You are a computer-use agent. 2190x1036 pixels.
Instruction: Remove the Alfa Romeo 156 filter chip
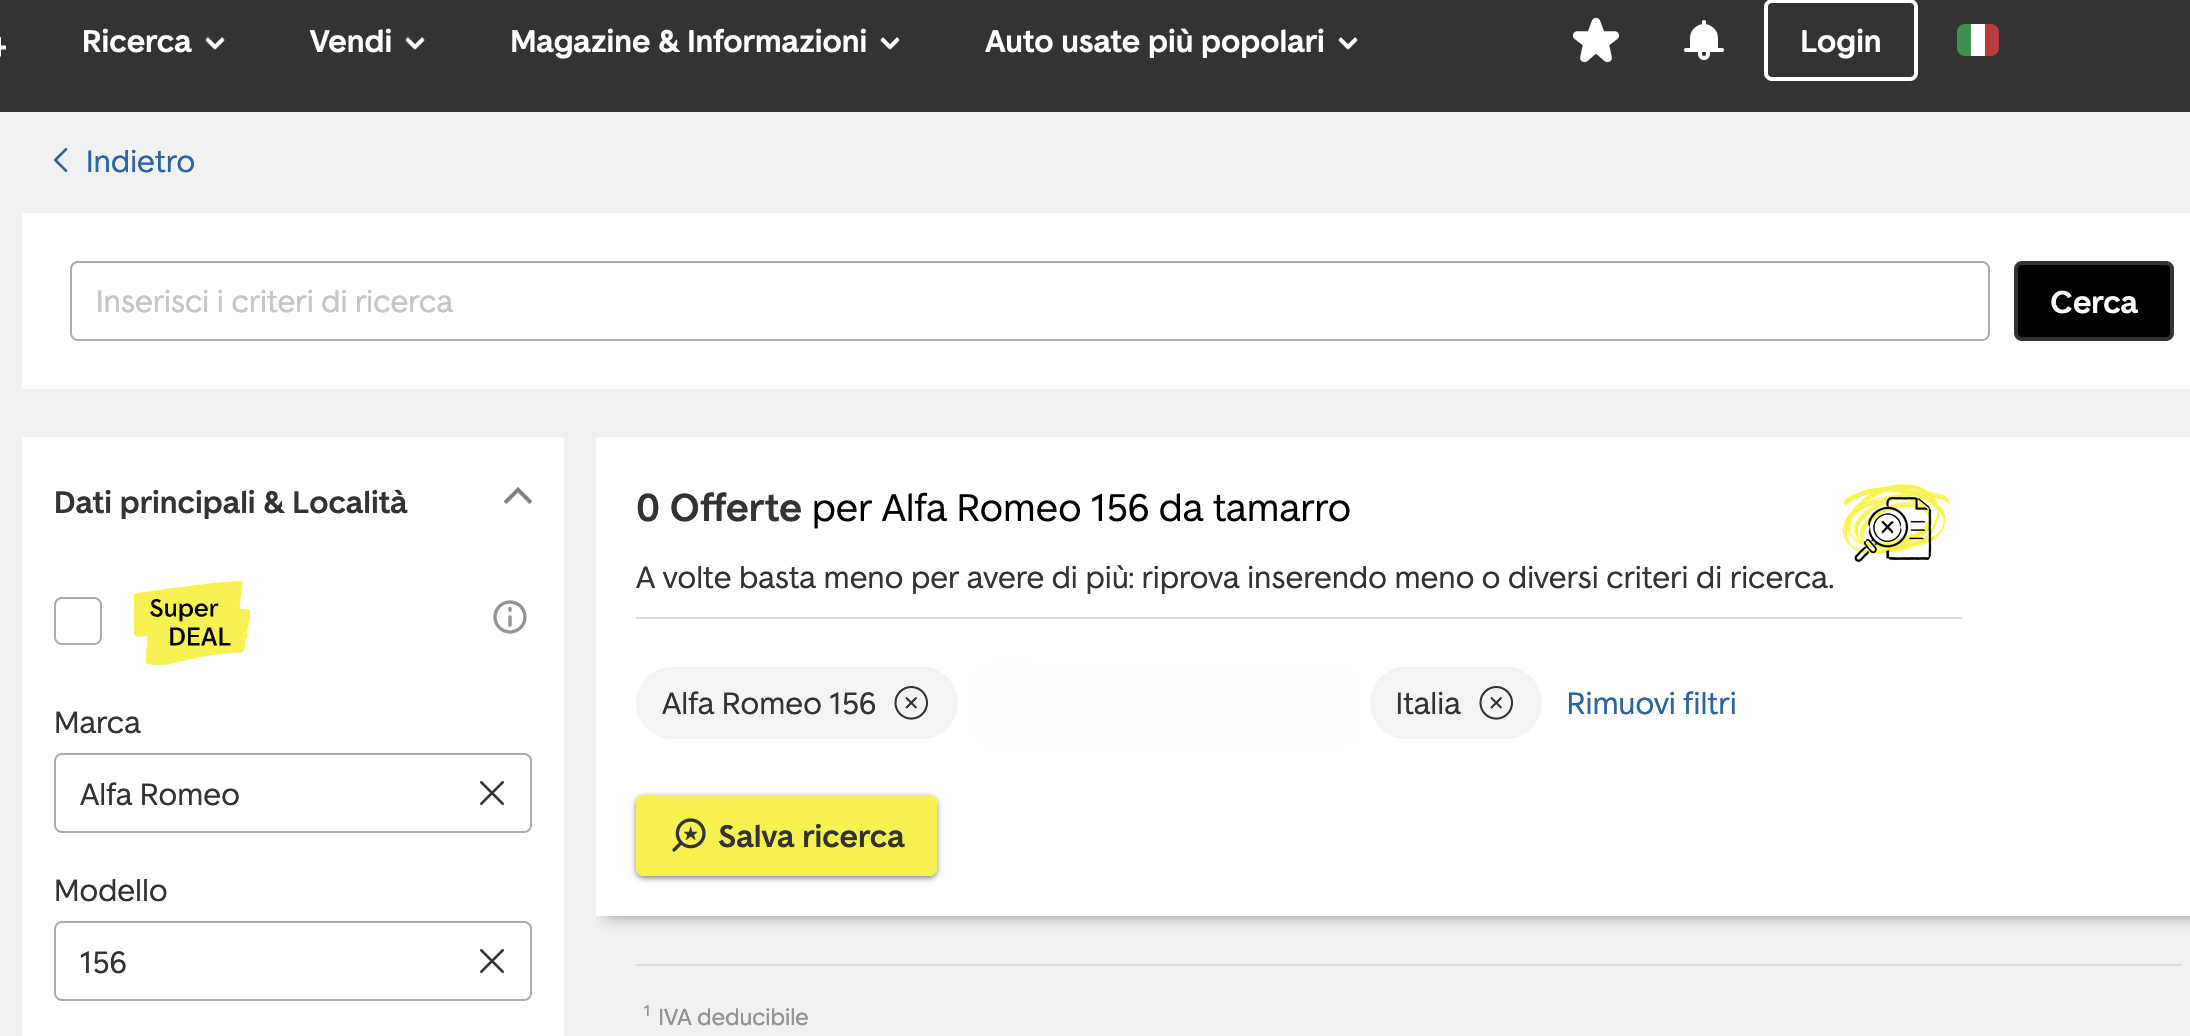click(x=911, y=703)
